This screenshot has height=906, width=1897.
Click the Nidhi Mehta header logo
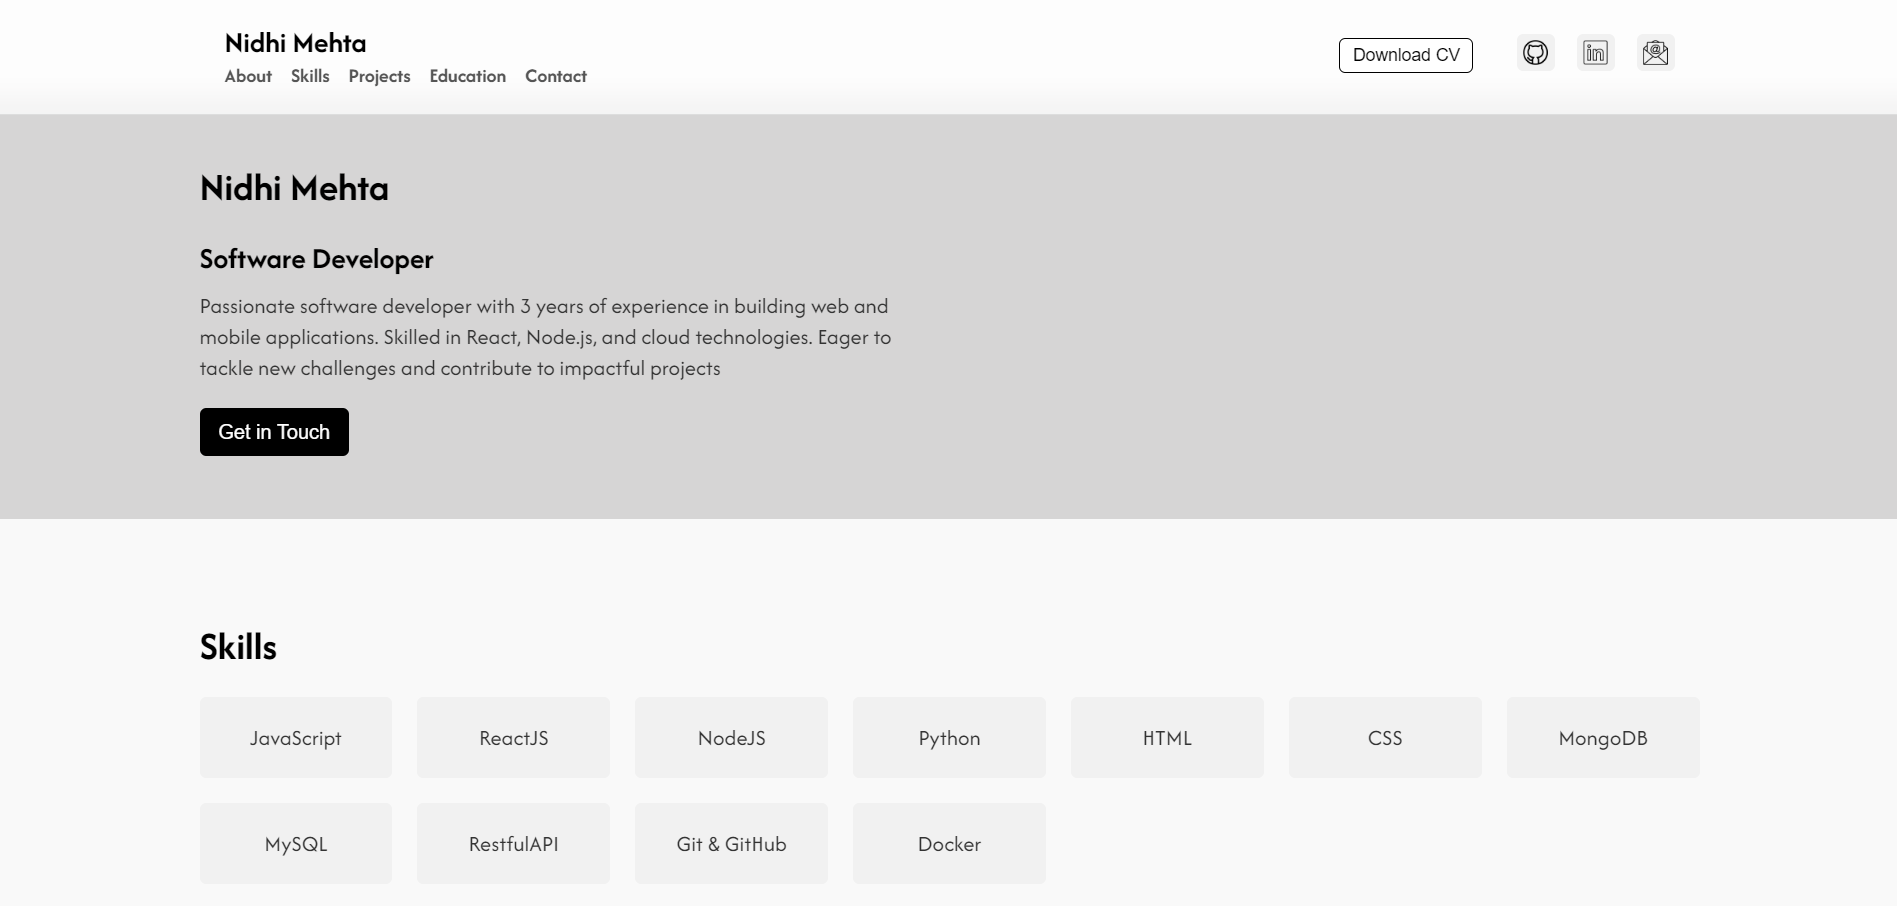(x=295, y=43)
